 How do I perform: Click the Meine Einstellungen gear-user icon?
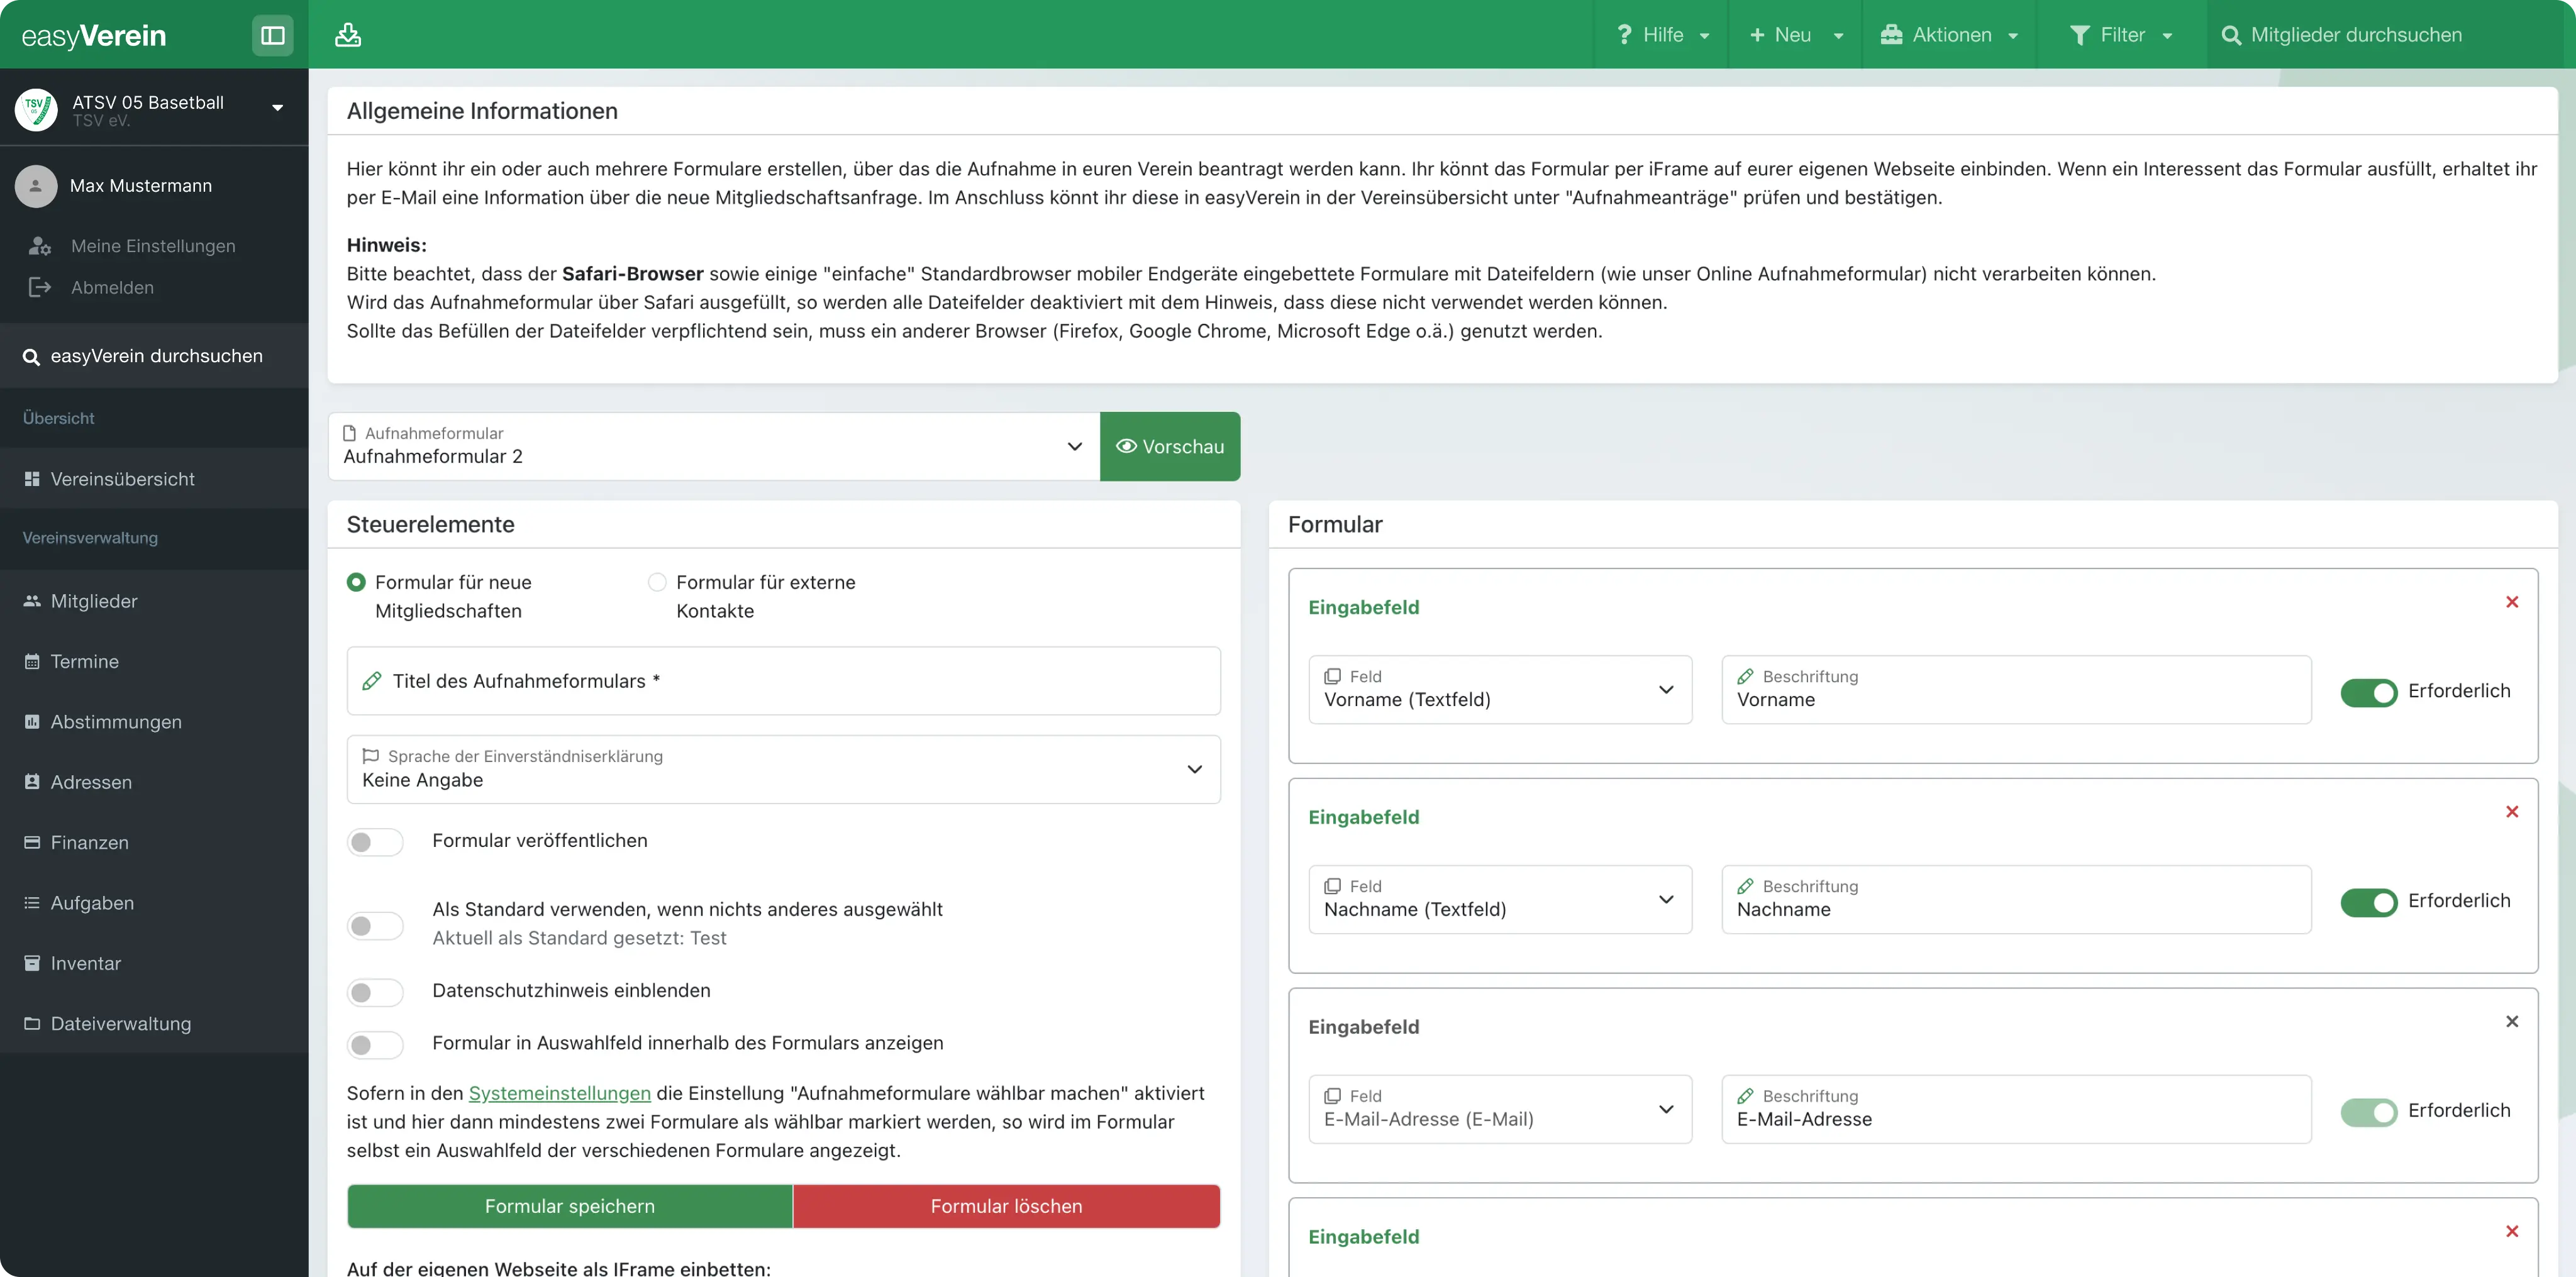point(40,246)
